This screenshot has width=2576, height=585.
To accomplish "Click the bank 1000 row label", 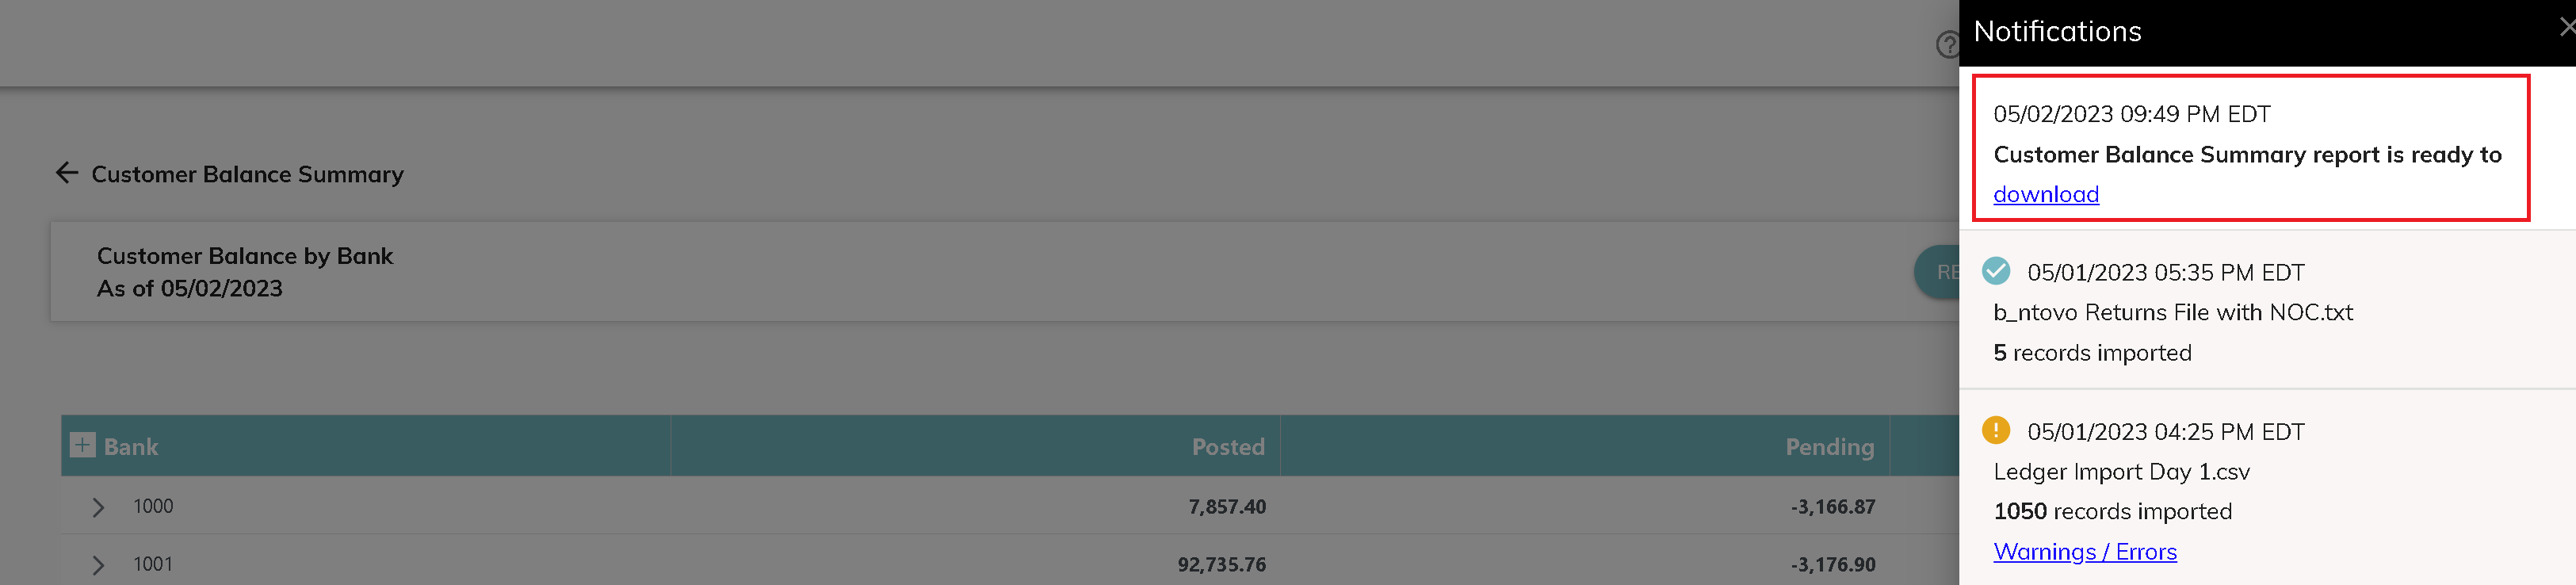I will [x=153, y=507].
